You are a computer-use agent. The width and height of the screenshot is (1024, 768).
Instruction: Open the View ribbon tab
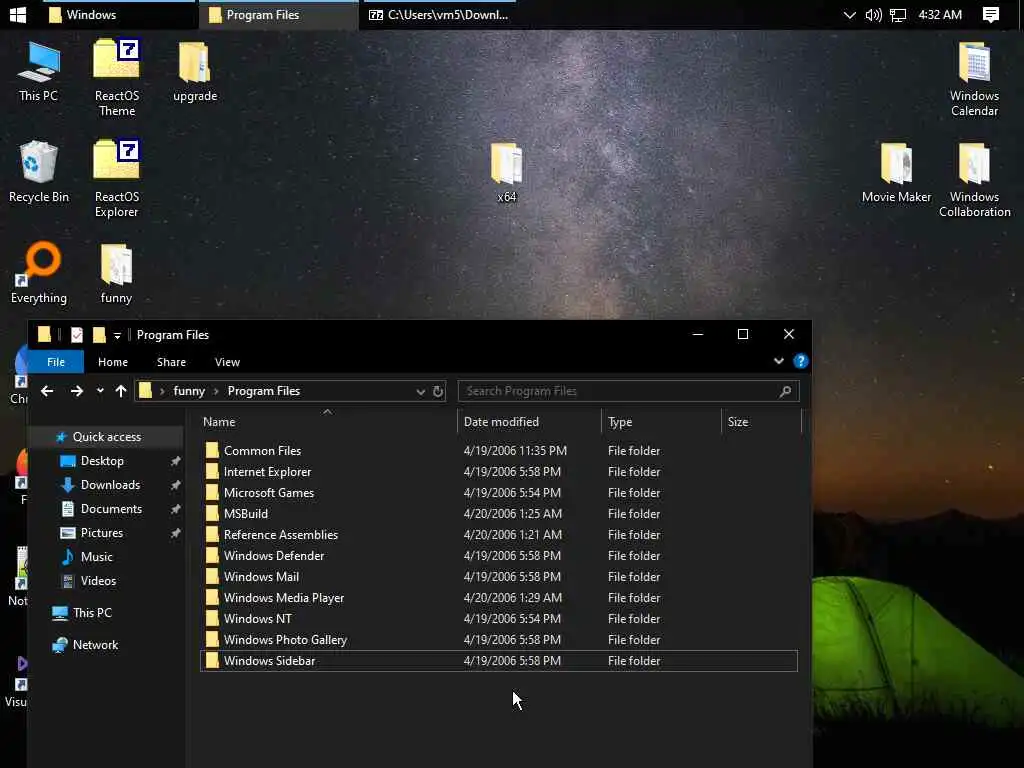click(x=227, y=362)
